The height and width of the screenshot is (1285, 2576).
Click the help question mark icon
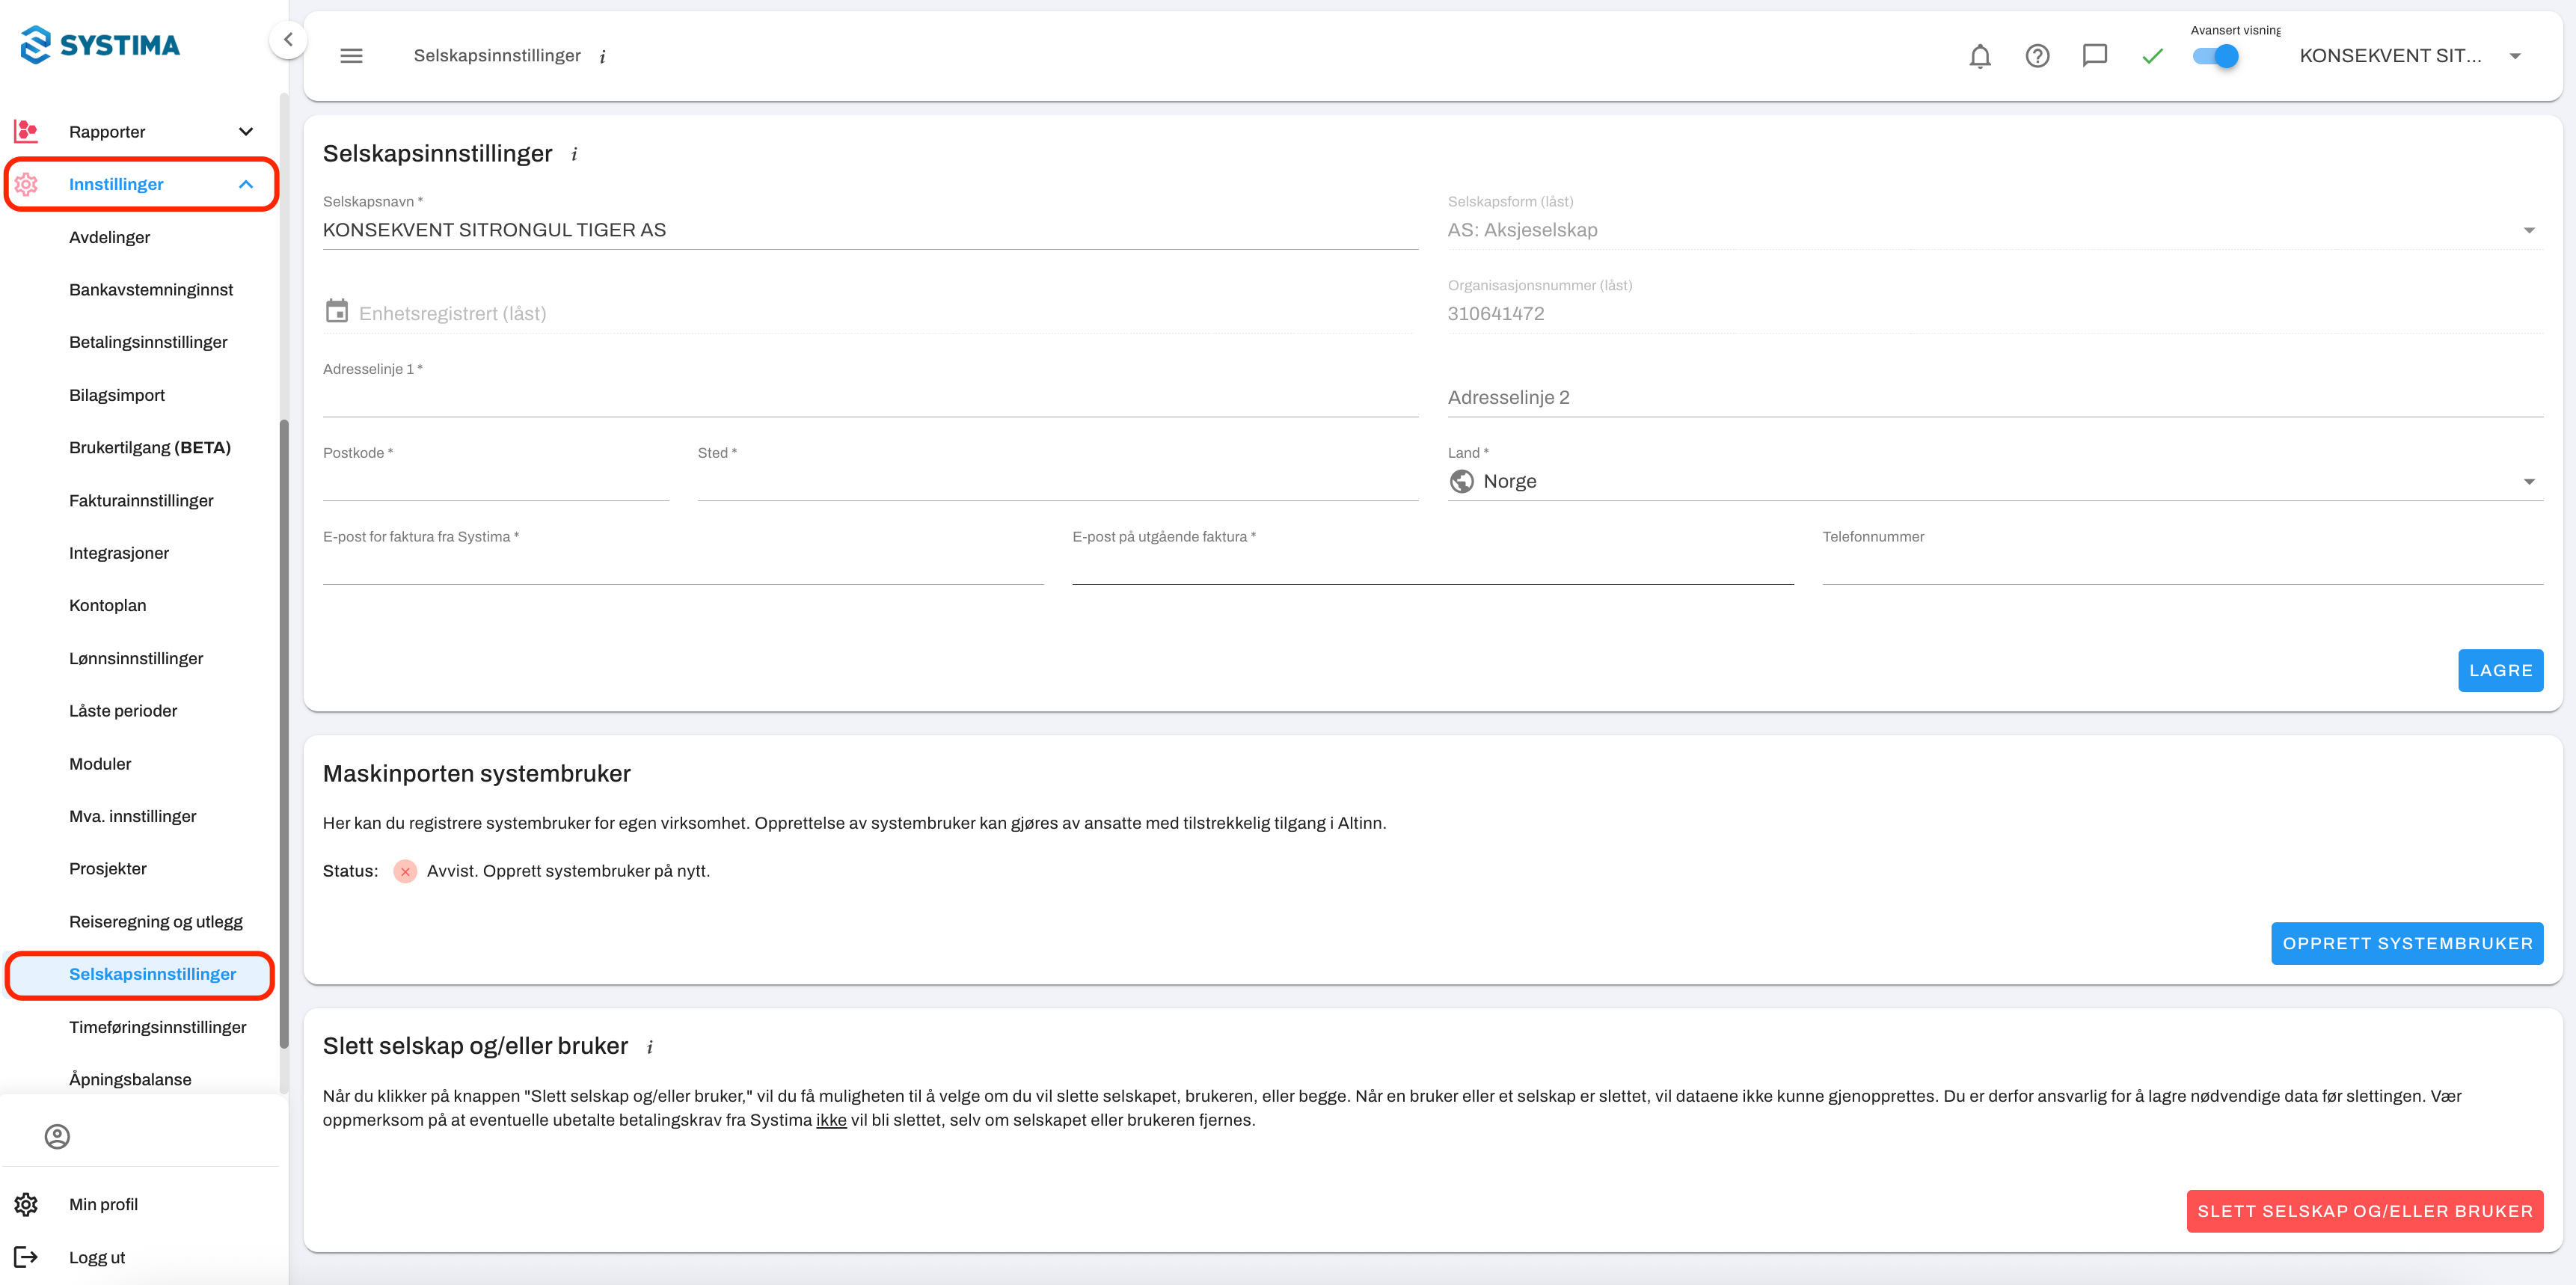[x=2037, y=56]
